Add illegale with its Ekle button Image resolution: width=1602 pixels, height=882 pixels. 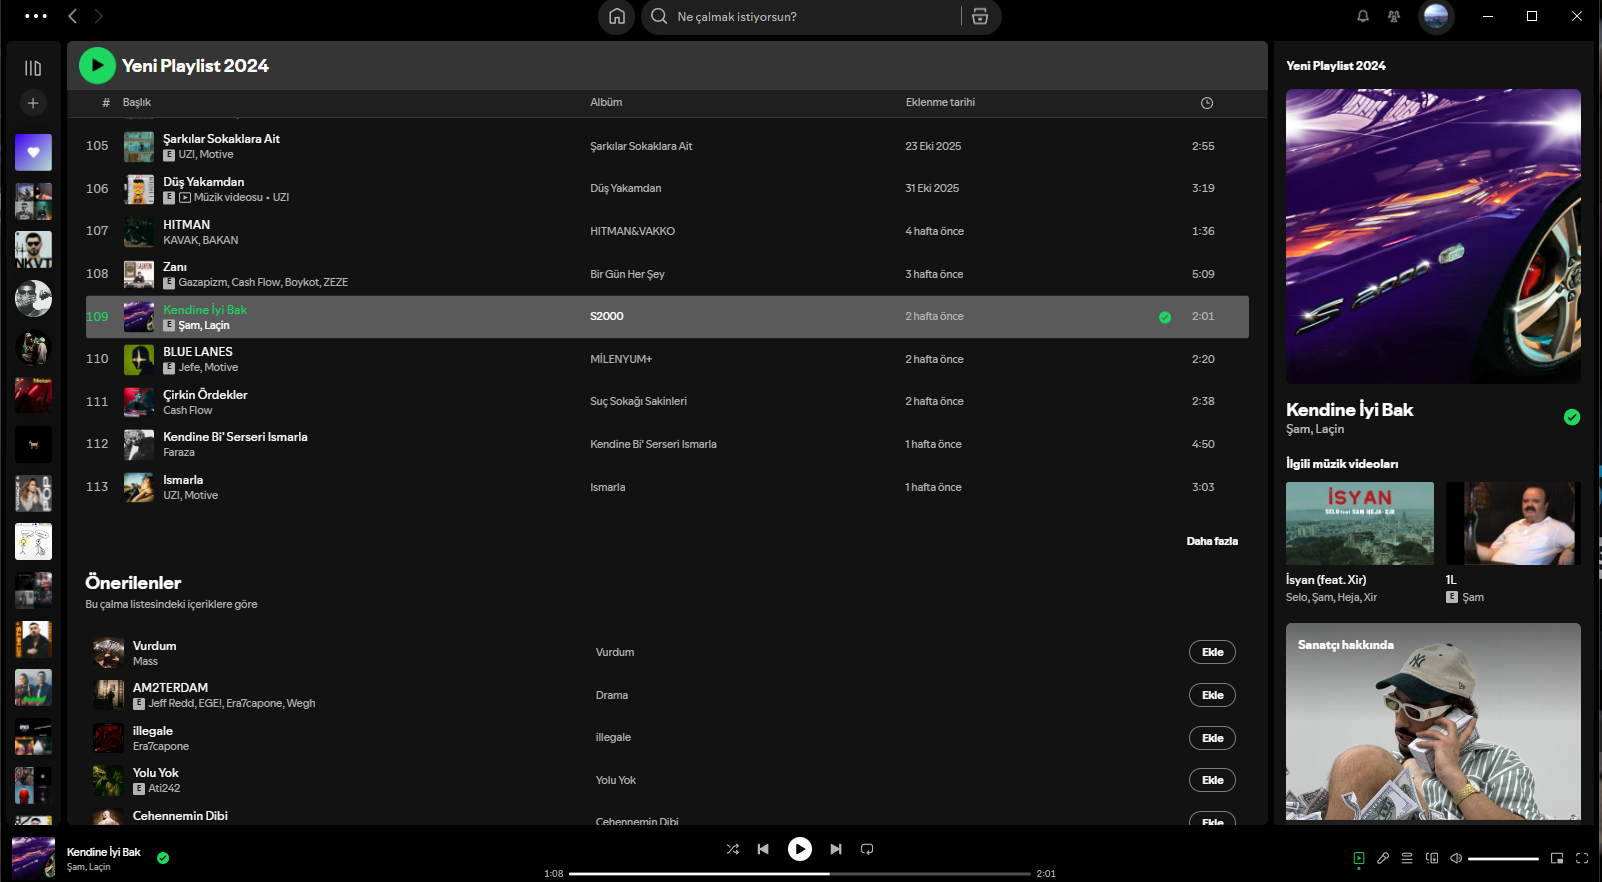(x=1212, y=738)
